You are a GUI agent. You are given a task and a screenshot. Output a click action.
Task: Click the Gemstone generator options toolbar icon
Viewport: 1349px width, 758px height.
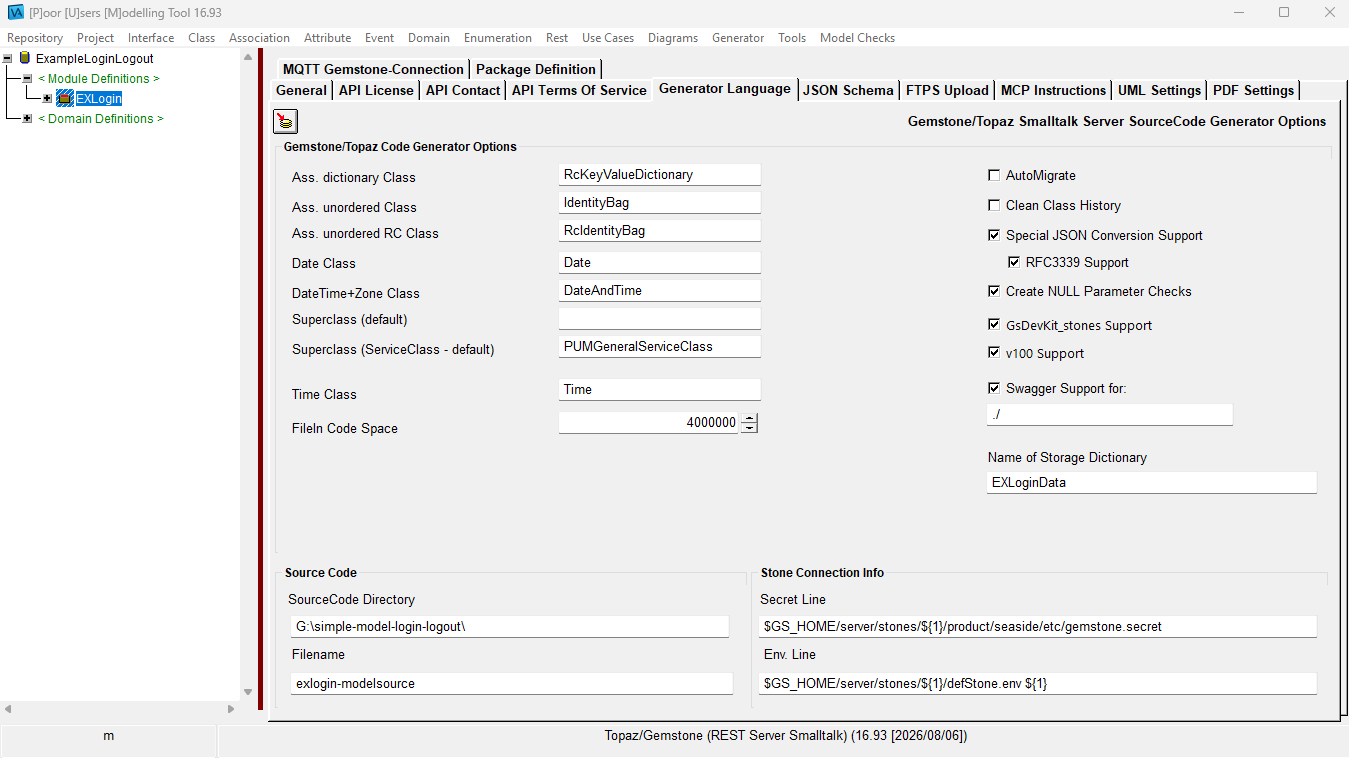pyautogui.click(x=286, y=122)
